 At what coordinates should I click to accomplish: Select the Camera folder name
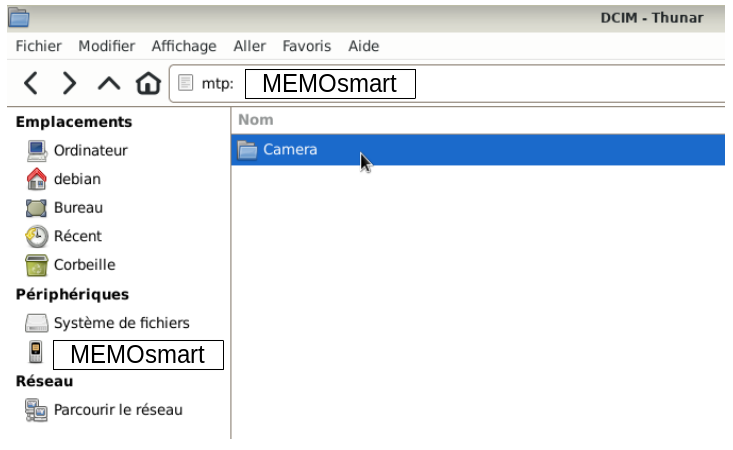[290, 150]
